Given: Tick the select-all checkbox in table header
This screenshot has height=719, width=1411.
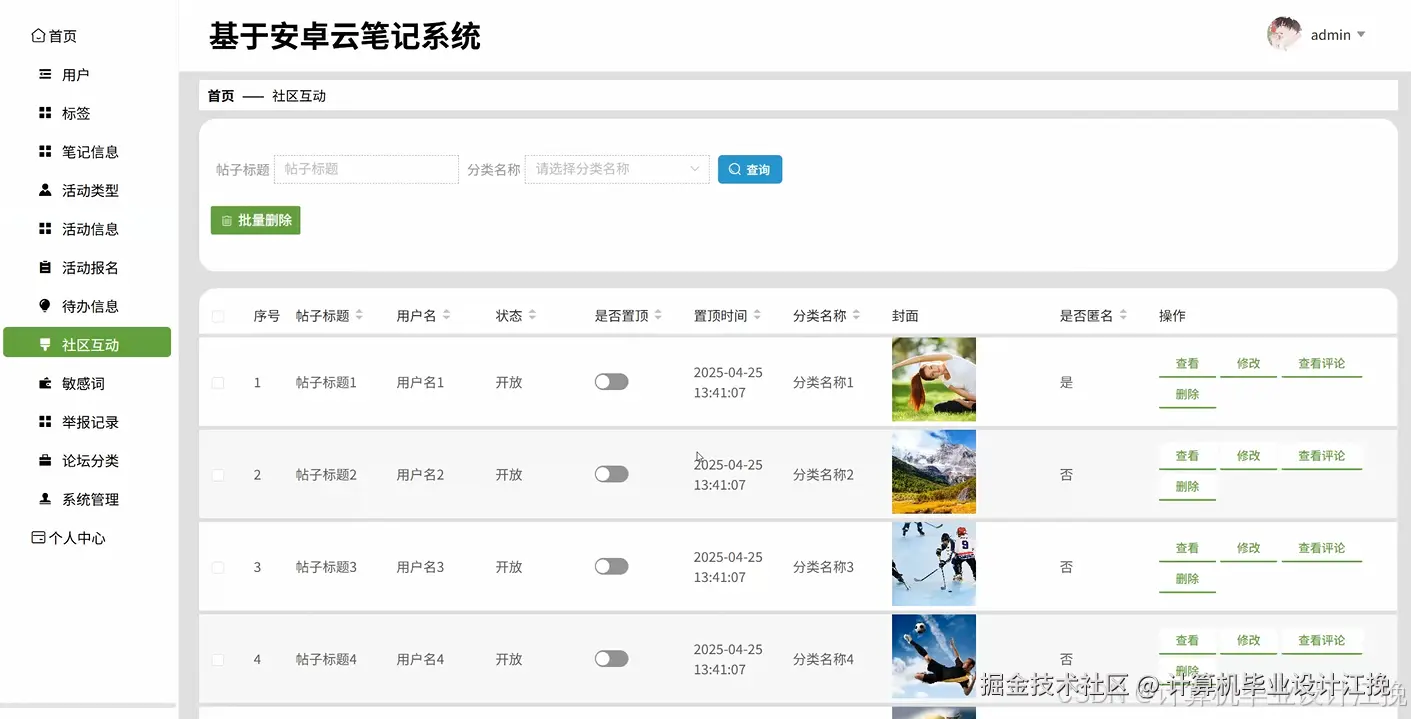Looking at the screenshot, I should 218,316.
